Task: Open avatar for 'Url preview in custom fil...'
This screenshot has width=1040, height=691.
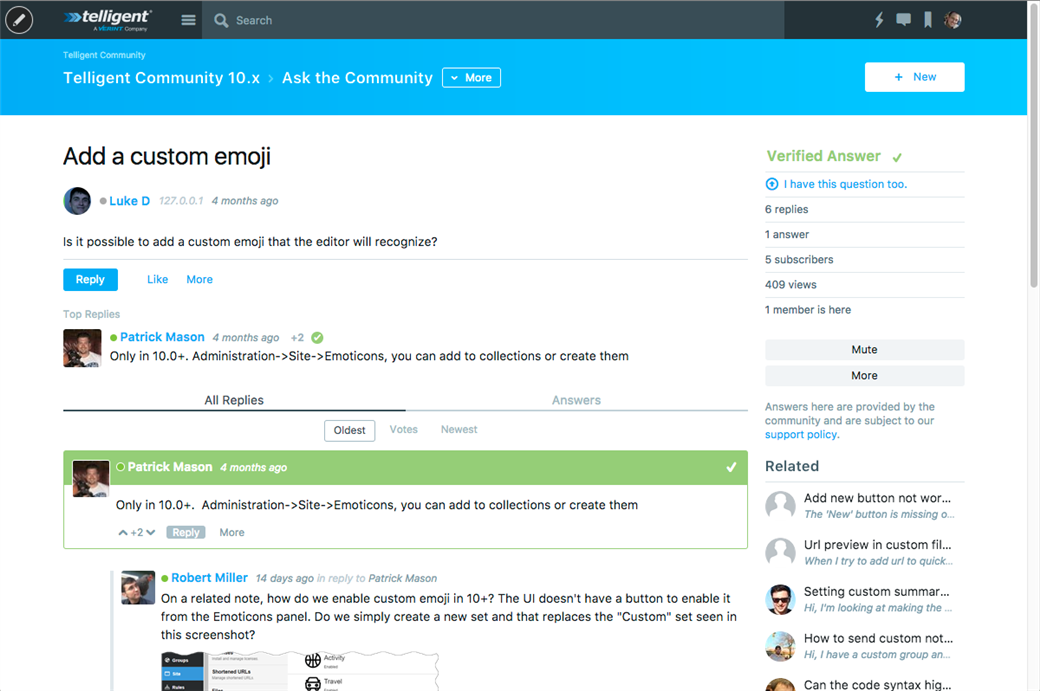Action: click(x=780, y=552)
